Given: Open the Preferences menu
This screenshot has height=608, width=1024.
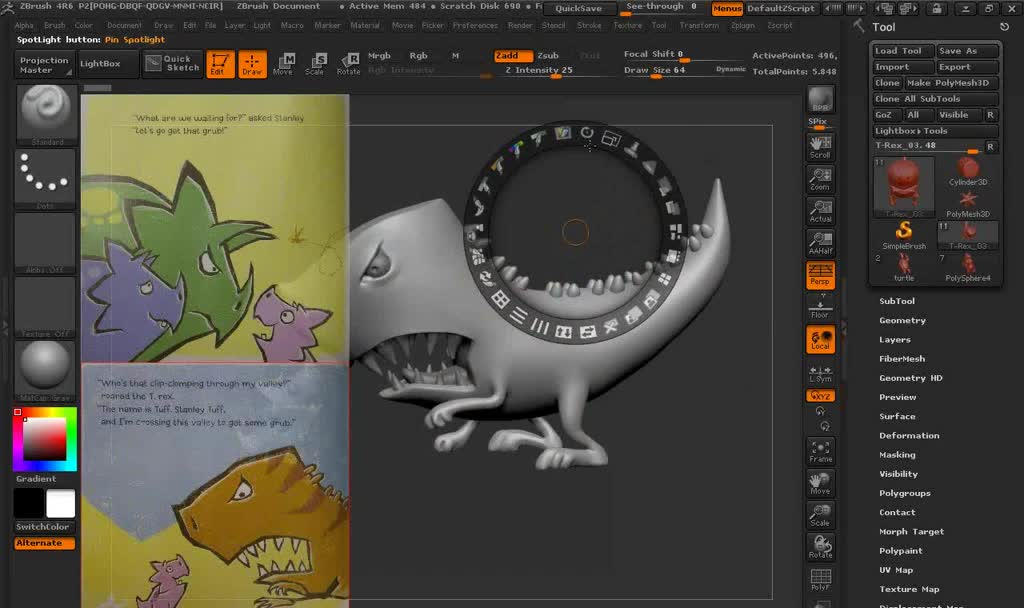Looking at the screenshot, I should pos(475,25).
